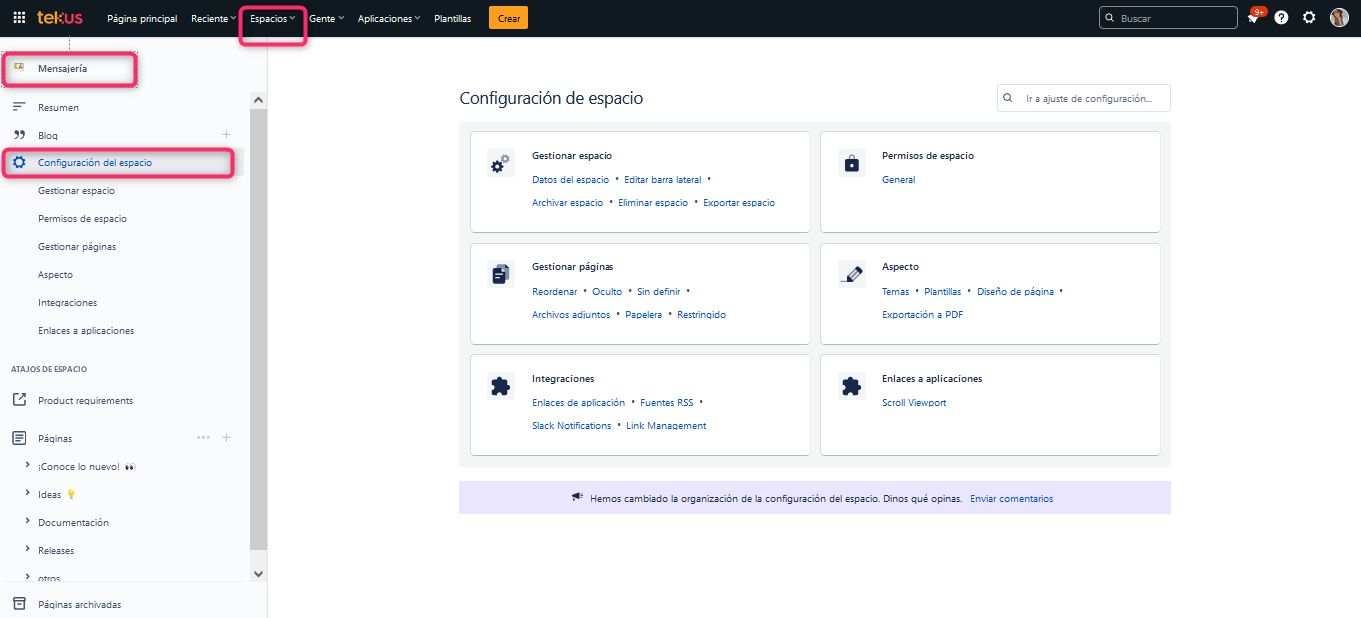Click the user profile avatar
1361x618 pixels.
(x=1339, y=18)
